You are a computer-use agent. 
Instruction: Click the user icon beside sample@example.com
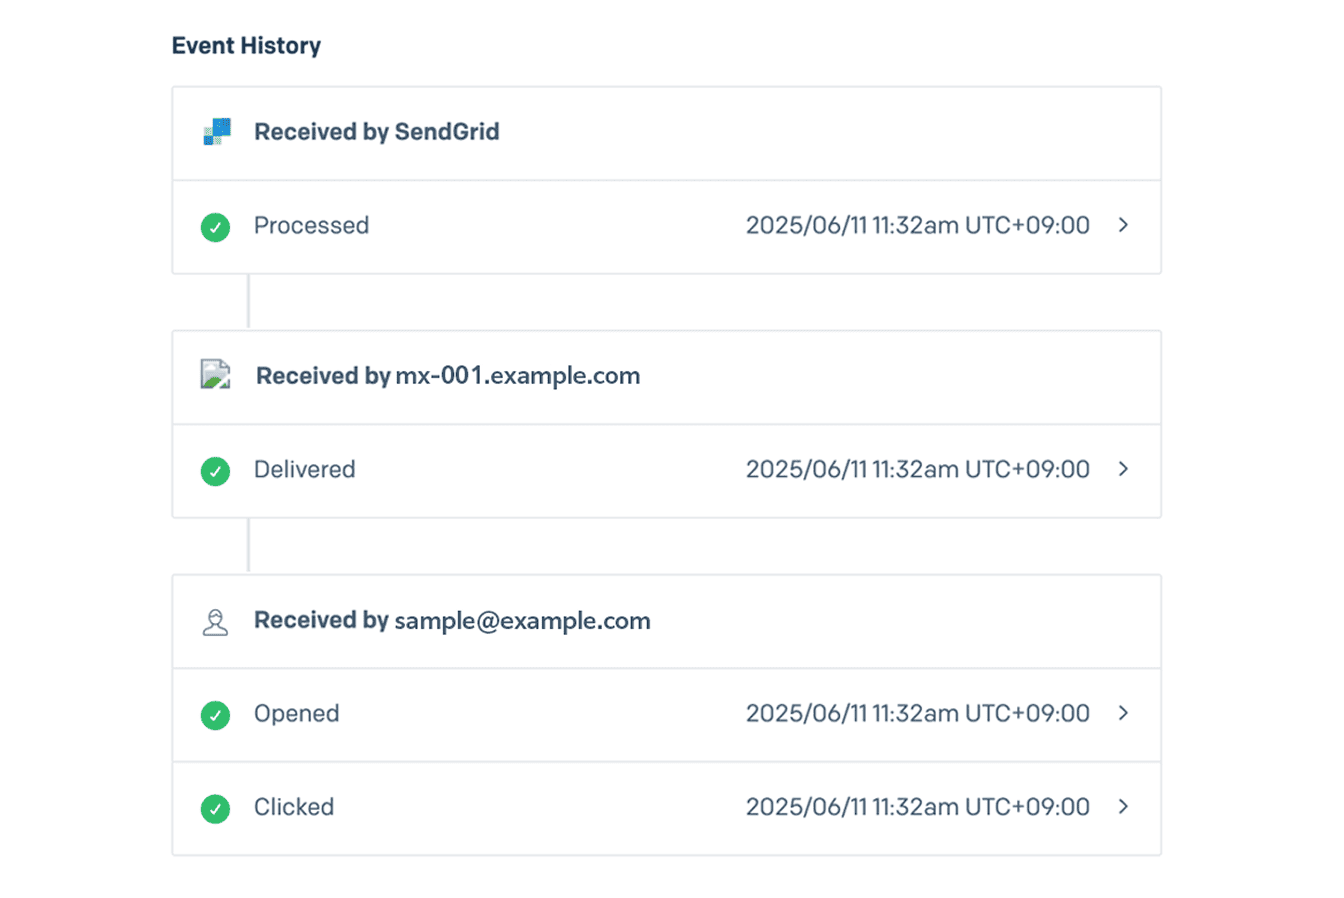(215, 622)
